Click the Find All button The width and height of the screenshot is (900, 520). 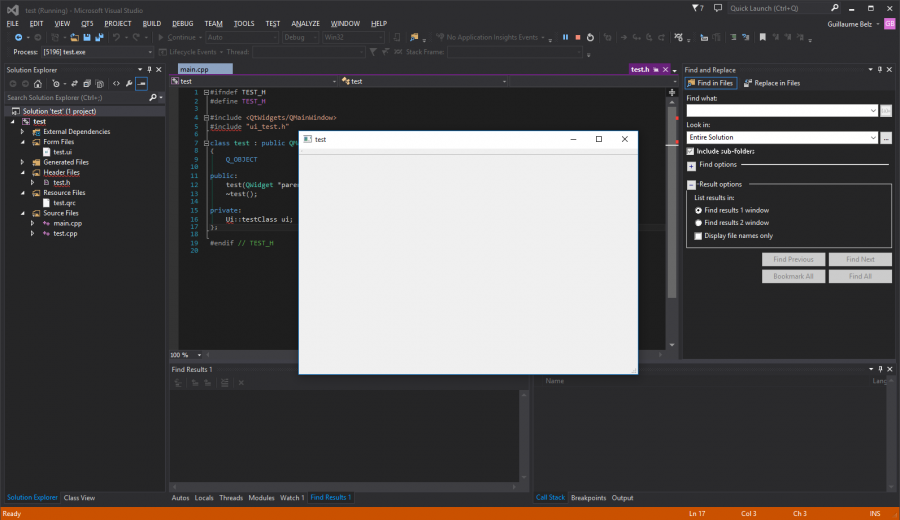tap(860, 277)
